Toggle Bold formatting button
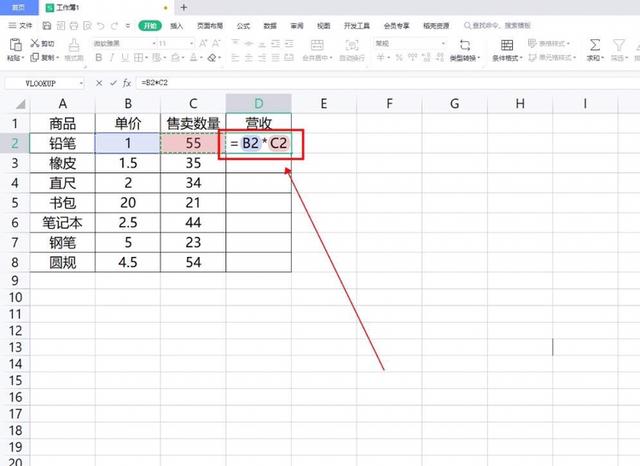The width and height of the screenshot is (640, 466). pyautogui.click(x=97, y=58)
